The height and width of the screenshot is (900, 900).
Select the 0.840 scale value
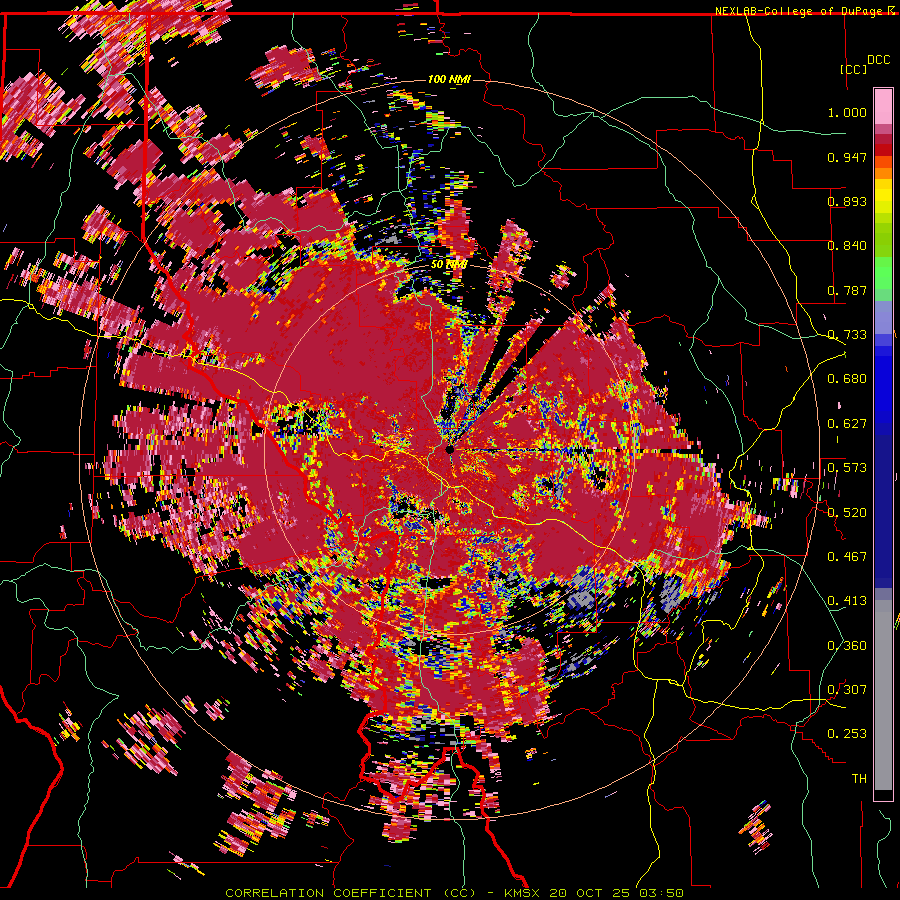(847, 246)
